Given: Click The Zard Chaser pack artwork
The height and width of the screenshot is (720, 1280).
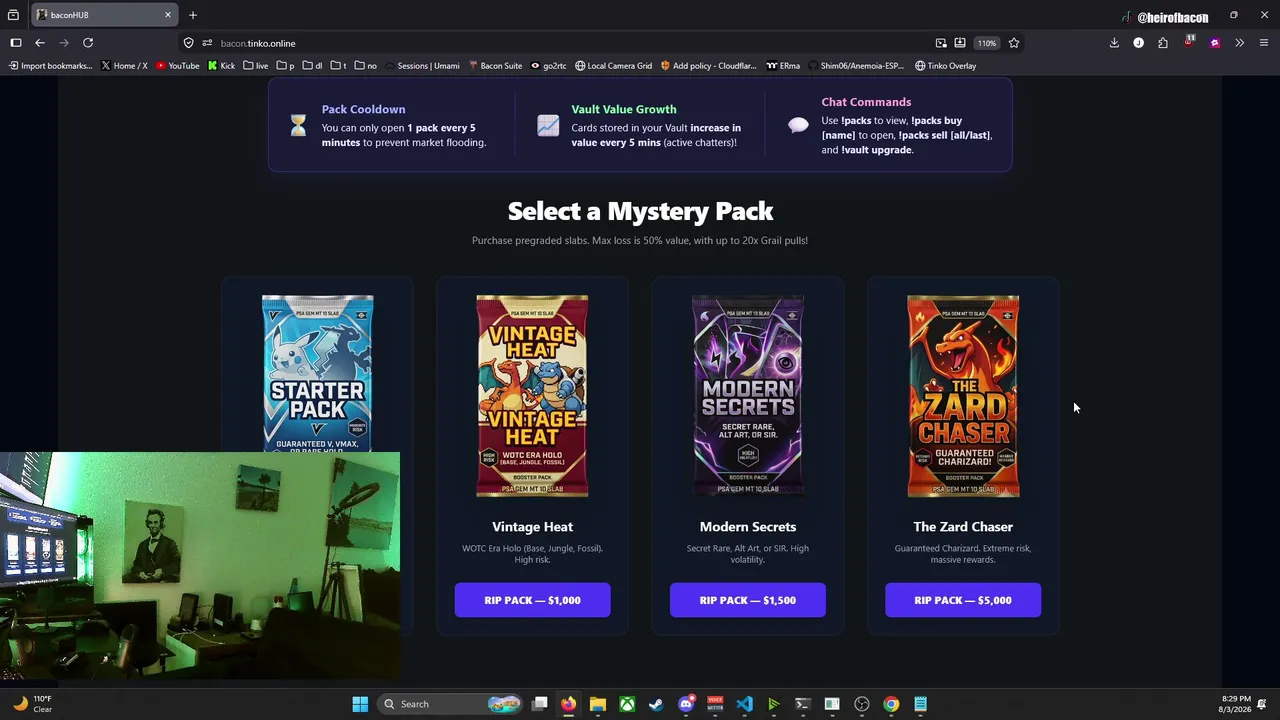Looking at the screenshot, I should (963, 396).
